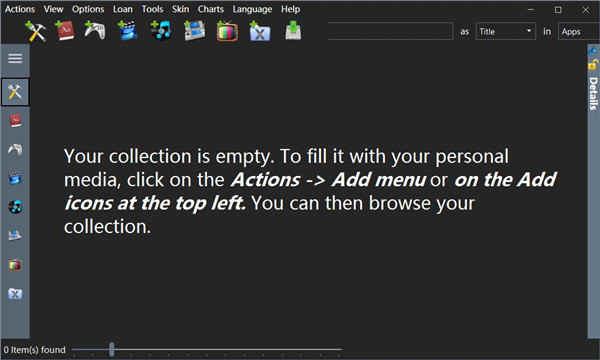
Task: Select the game controller module in sidebar
Action: coord(15,149)
